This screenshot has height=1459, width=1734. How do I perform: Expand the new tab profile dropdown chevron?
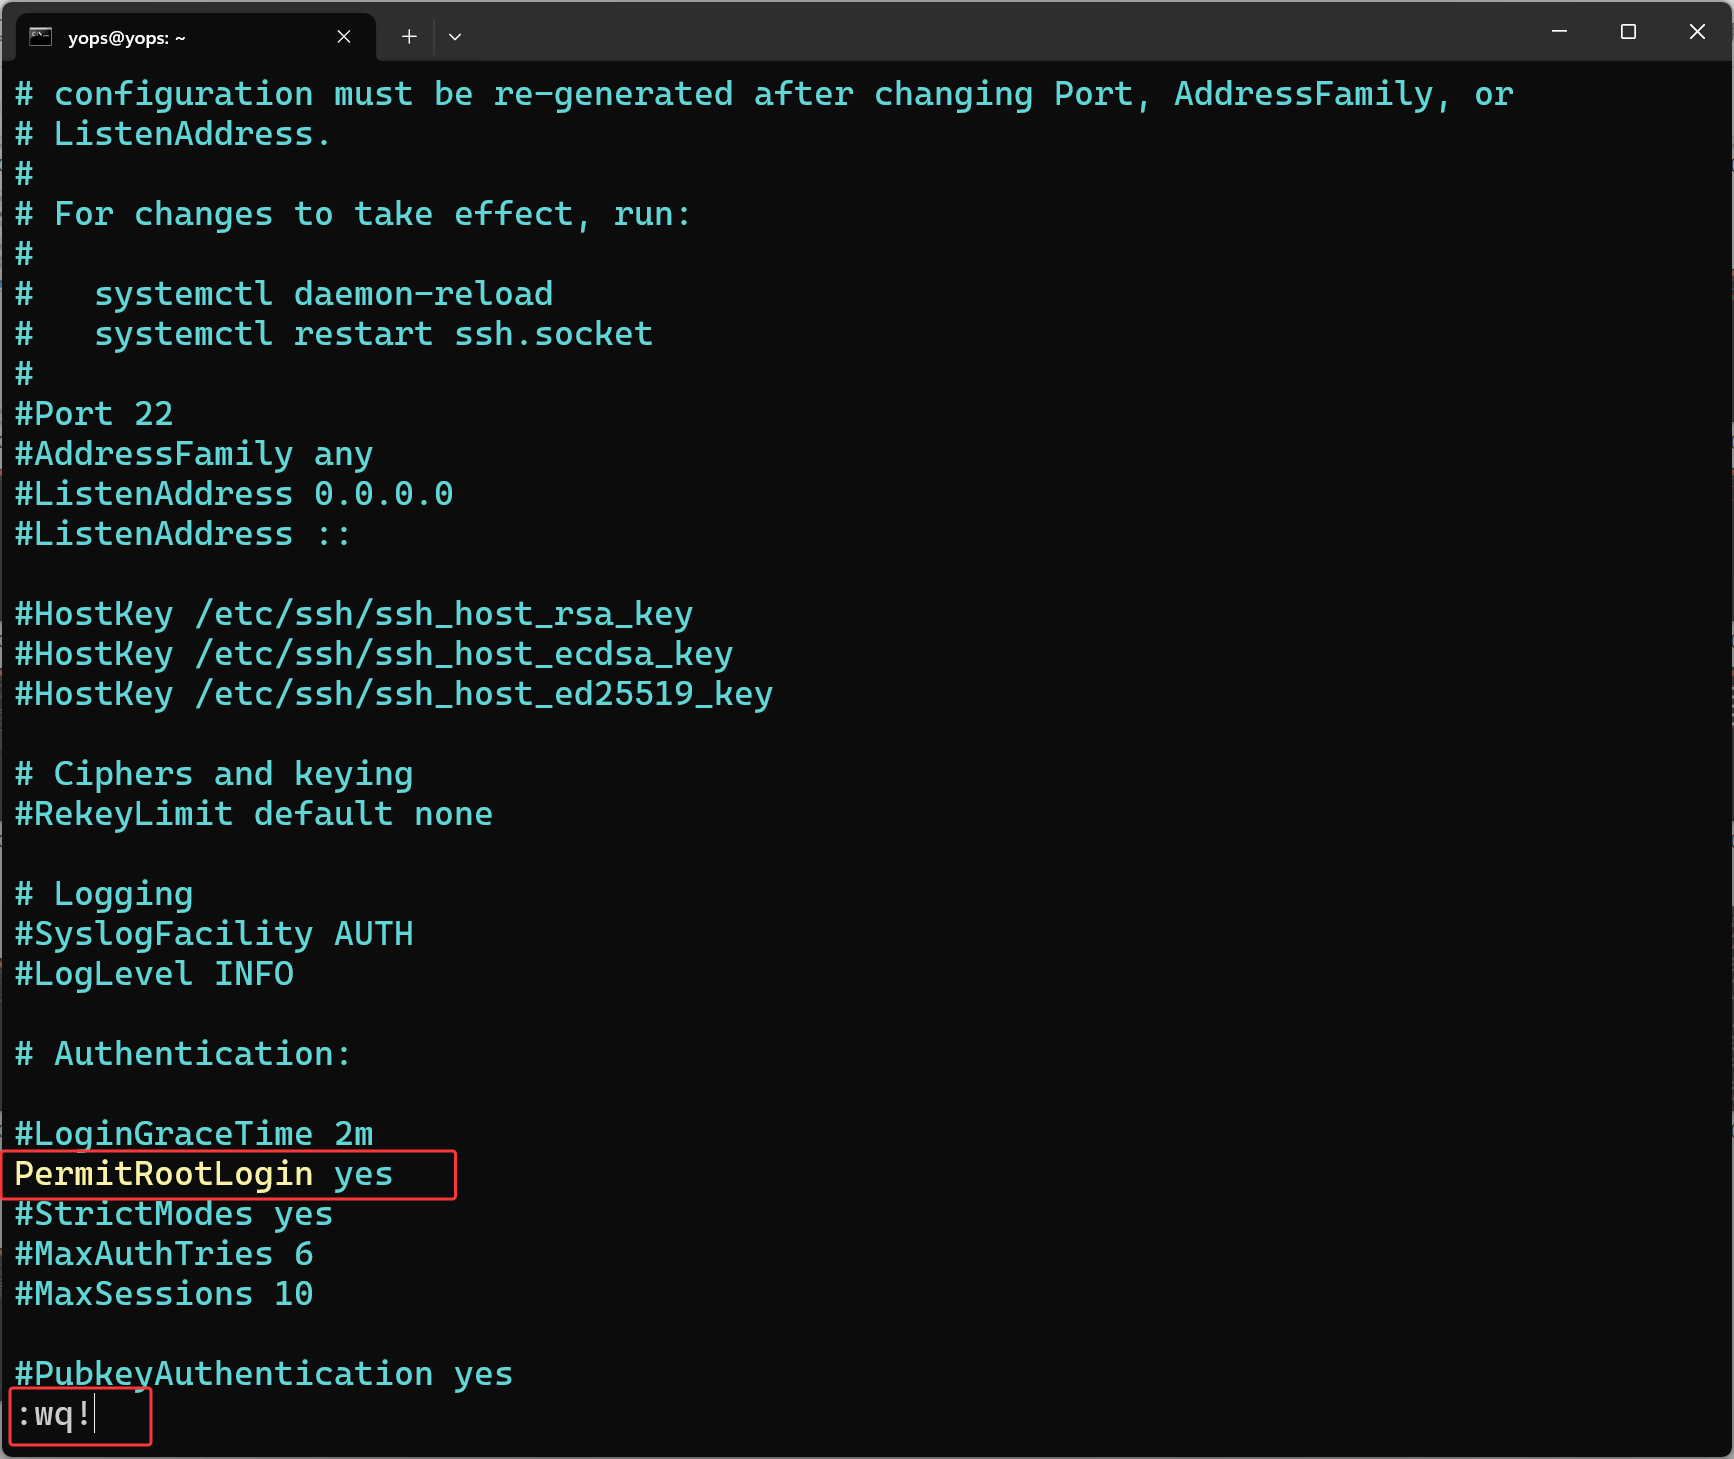pos(455,37)
